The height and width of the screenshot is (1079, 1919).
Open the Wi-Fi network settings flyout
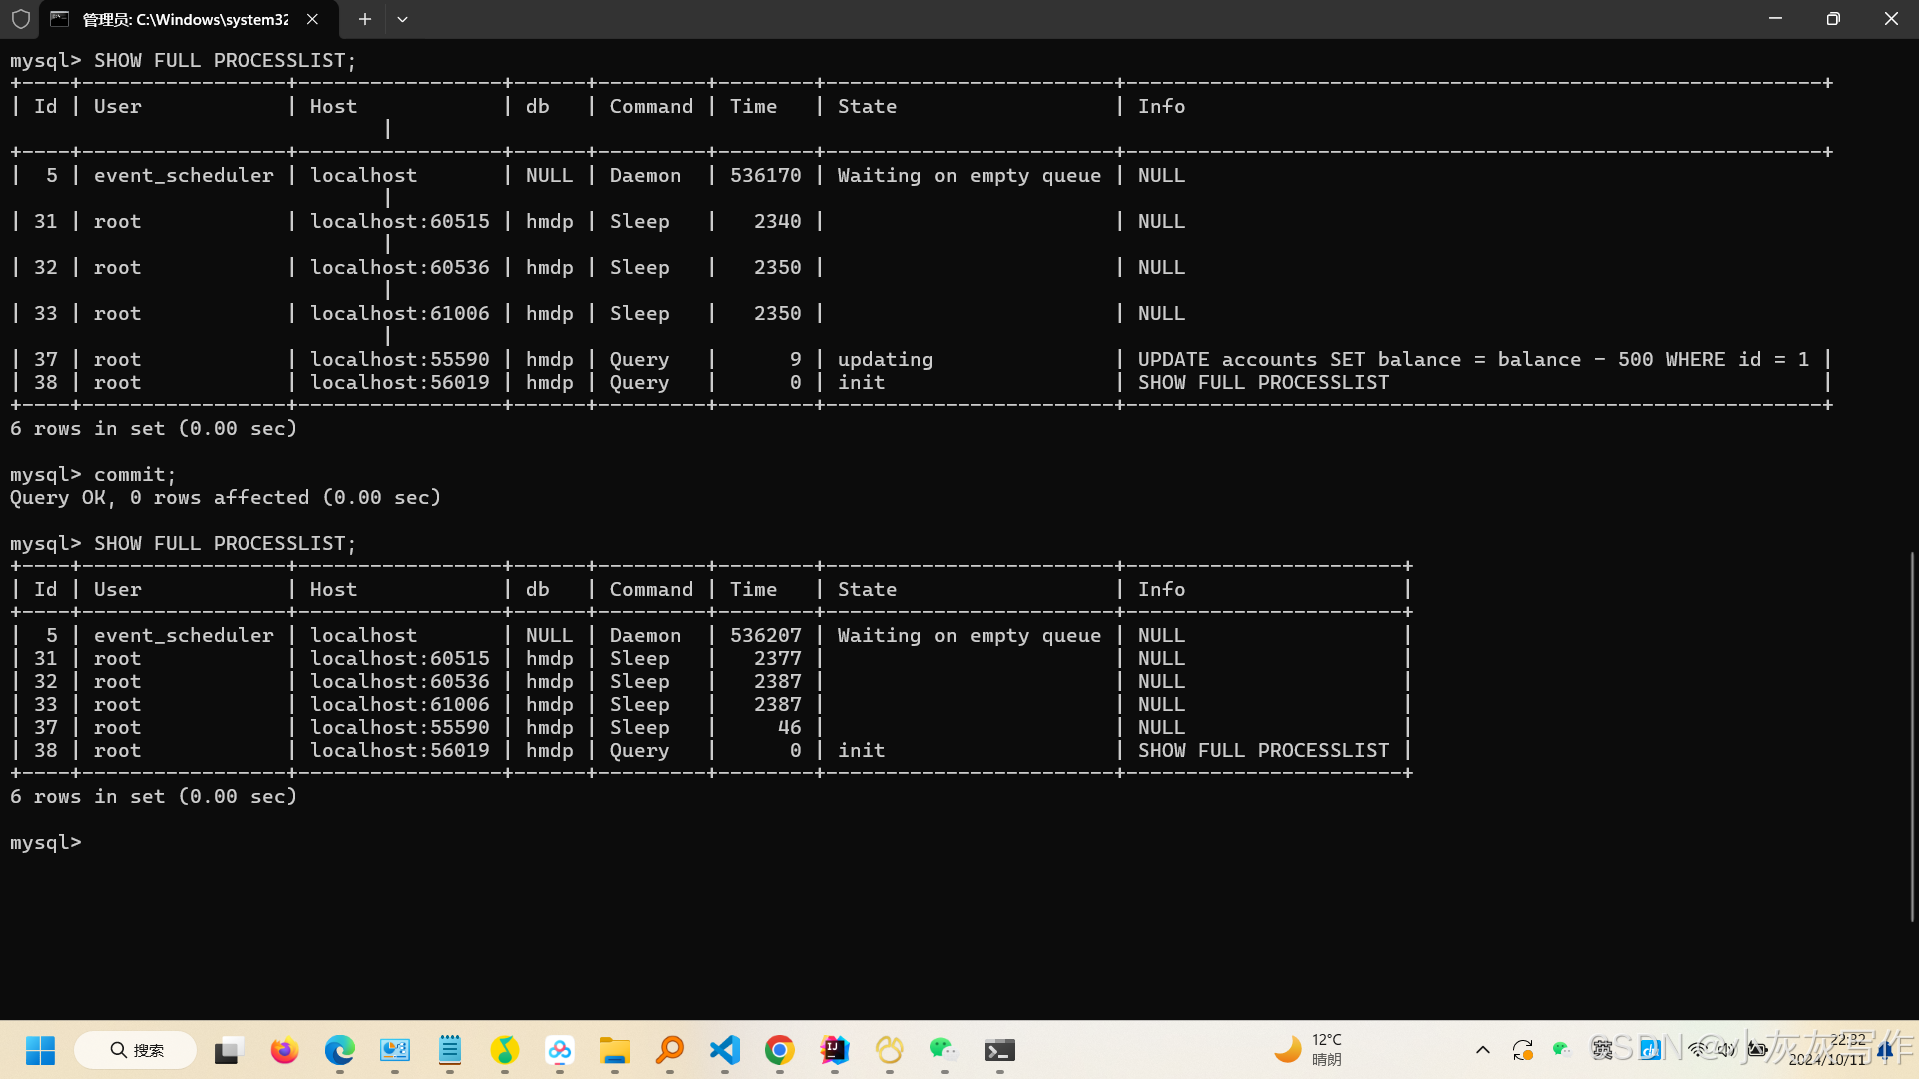[x=1697, y=1049]
